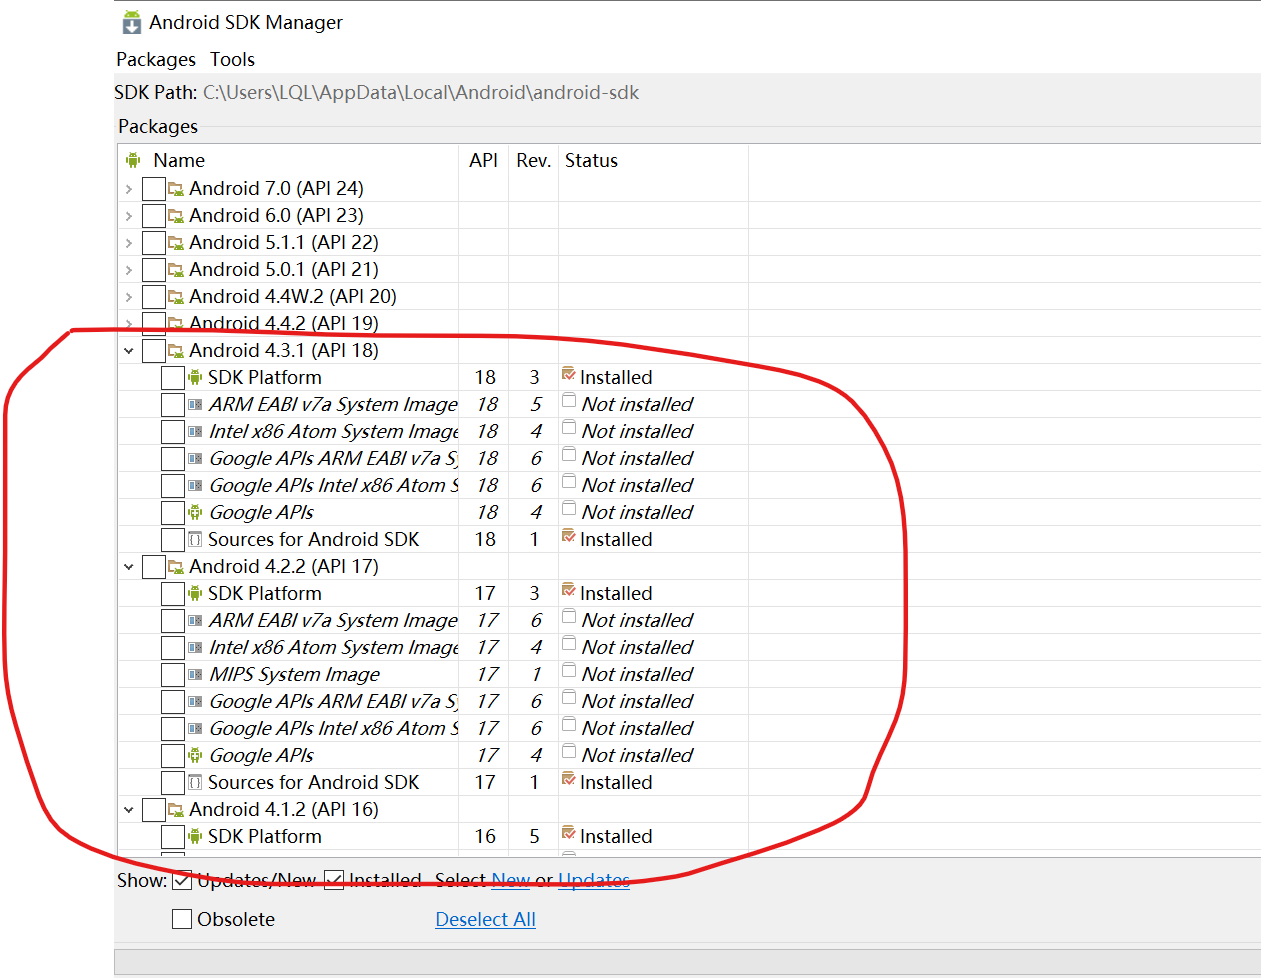Click the API column header
Image resolution: width=1261 pixels, height=978 pixels.
pyautogui.click(x=483, y=160)
